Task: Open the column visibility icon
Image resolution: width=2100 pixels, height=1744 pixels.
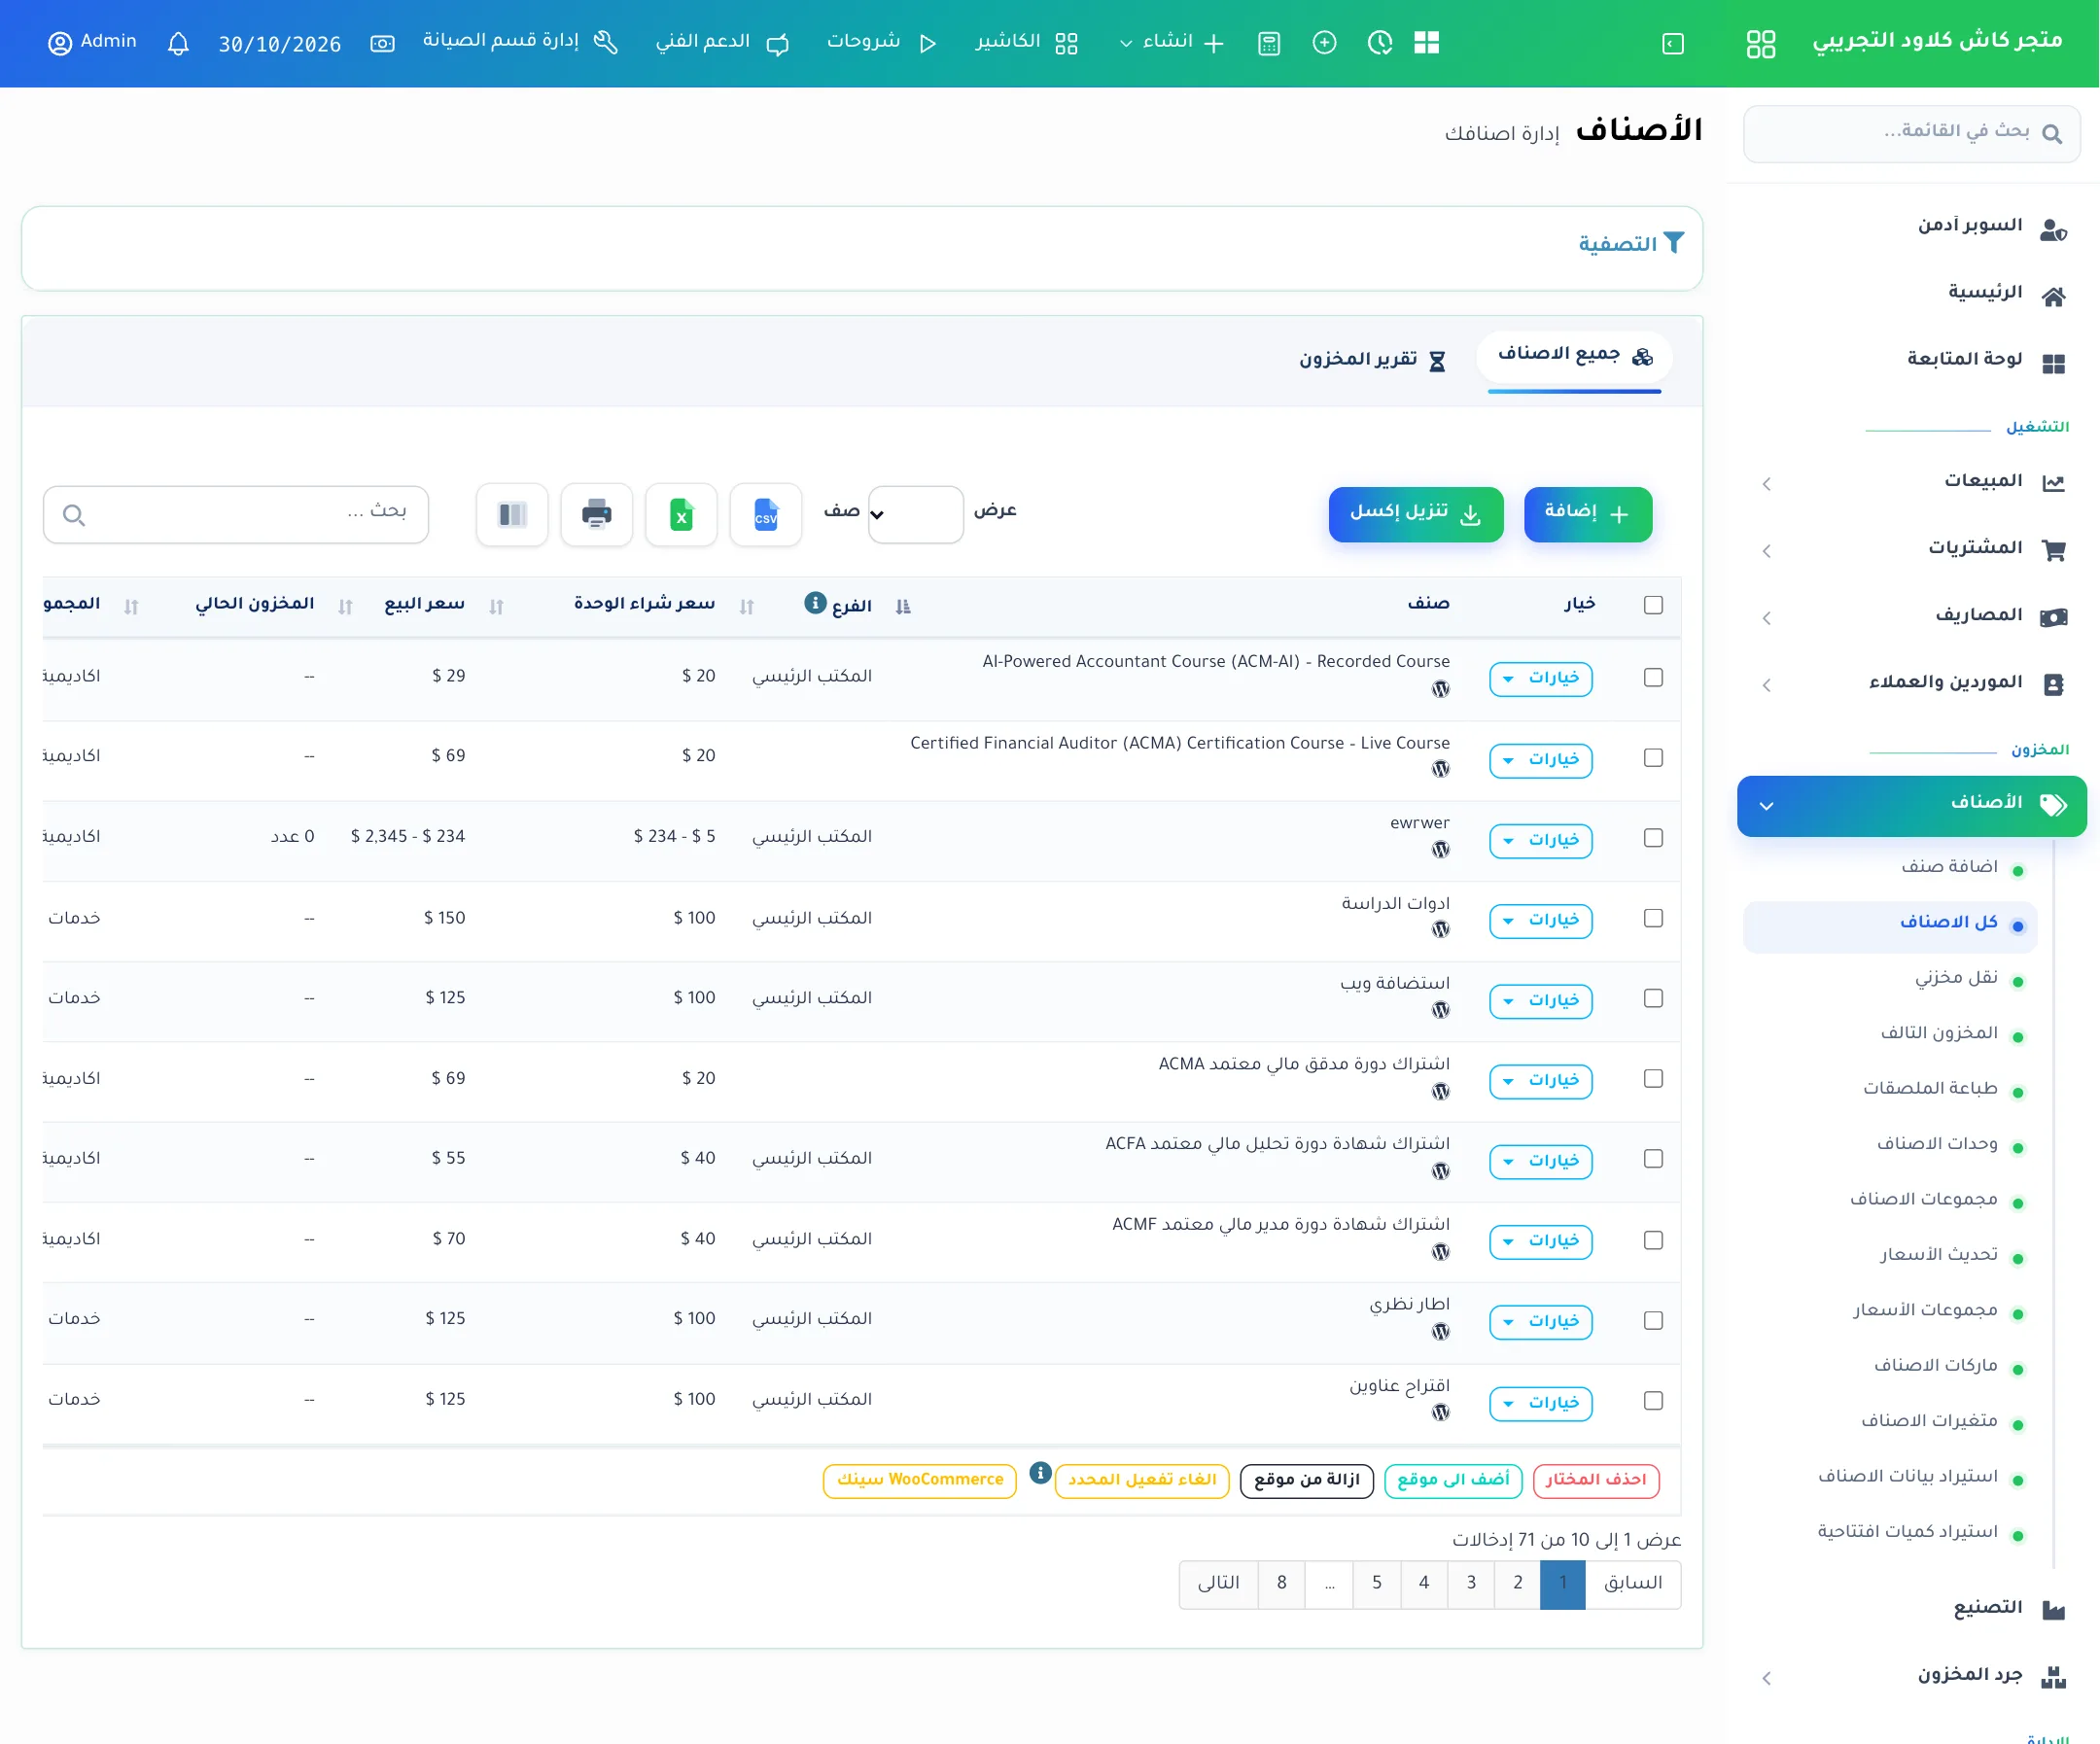Action: click(x=512, y=515)
